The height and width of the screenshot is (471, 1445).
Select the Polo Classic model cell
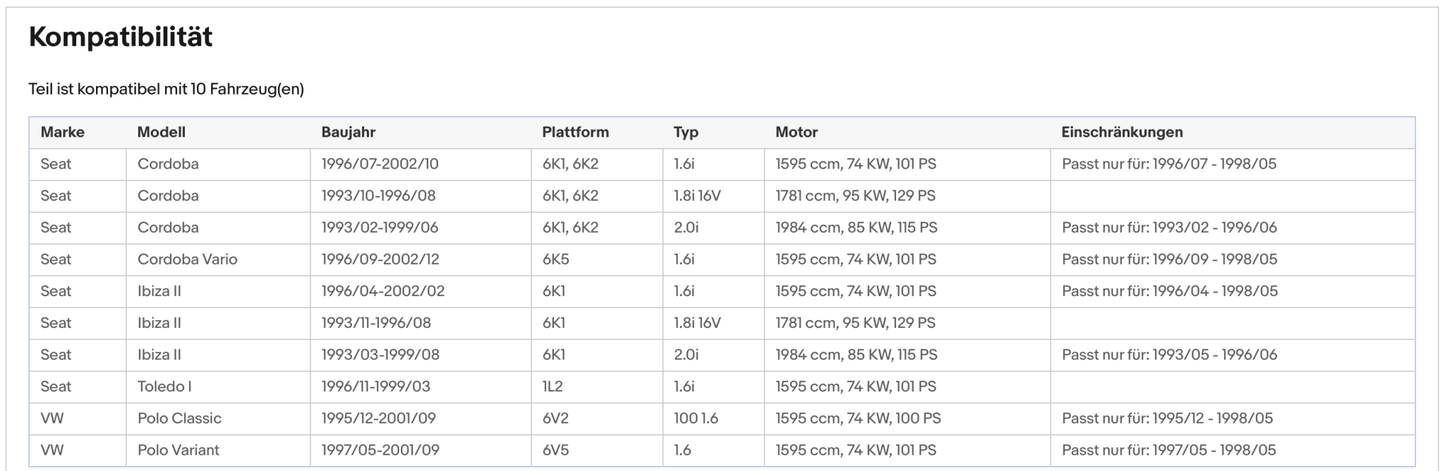coord(179,418)
